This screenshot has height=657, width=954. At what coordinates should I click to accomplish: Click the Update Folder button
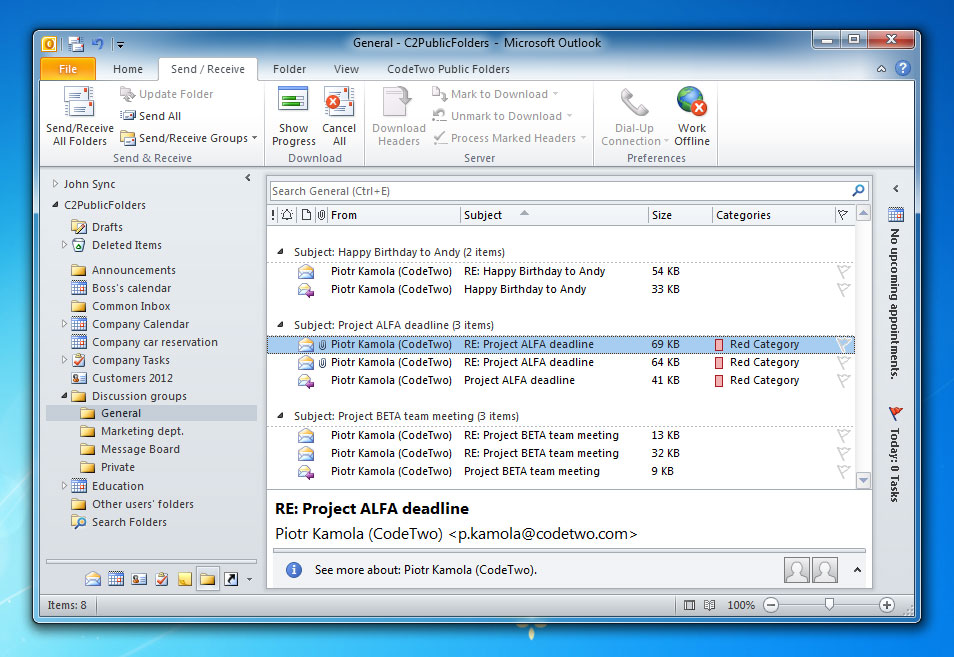[167, 94]
